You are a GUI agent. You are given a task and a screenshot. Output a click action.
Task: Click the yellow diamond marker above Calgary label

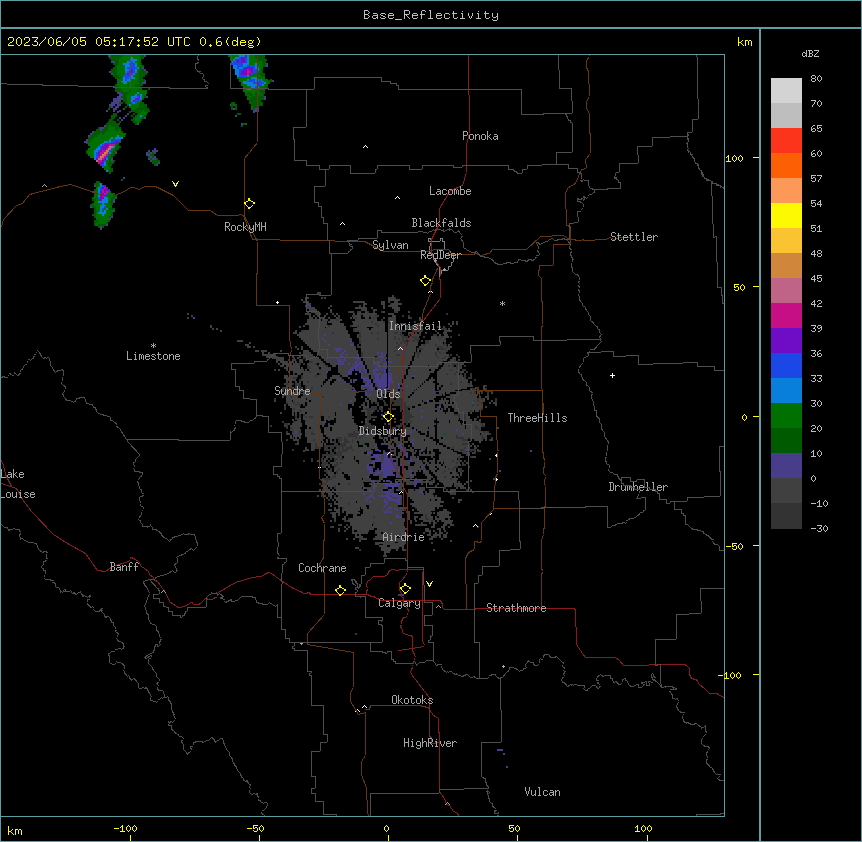point(405,589)
